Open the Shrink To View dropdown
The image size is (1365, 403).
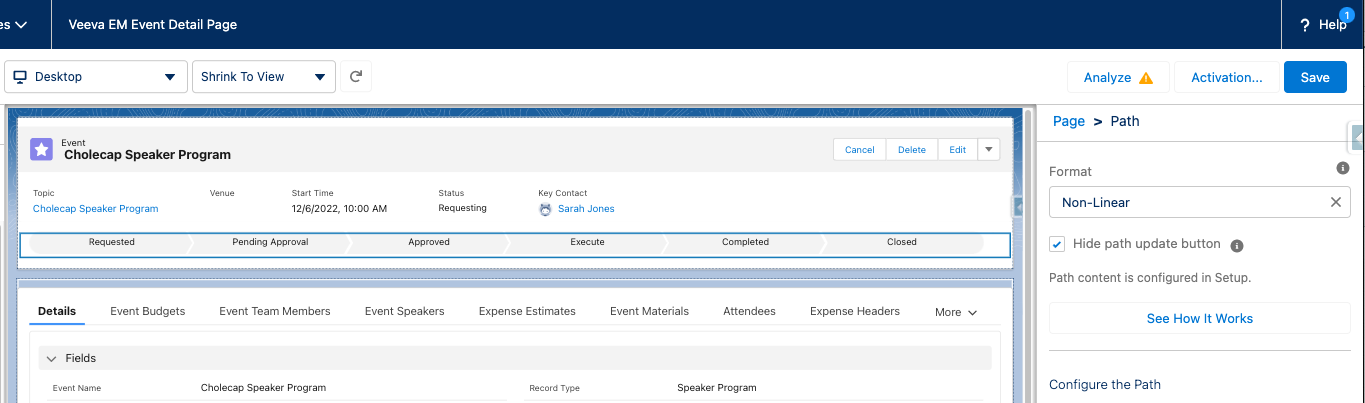click(x=264, y=77)
